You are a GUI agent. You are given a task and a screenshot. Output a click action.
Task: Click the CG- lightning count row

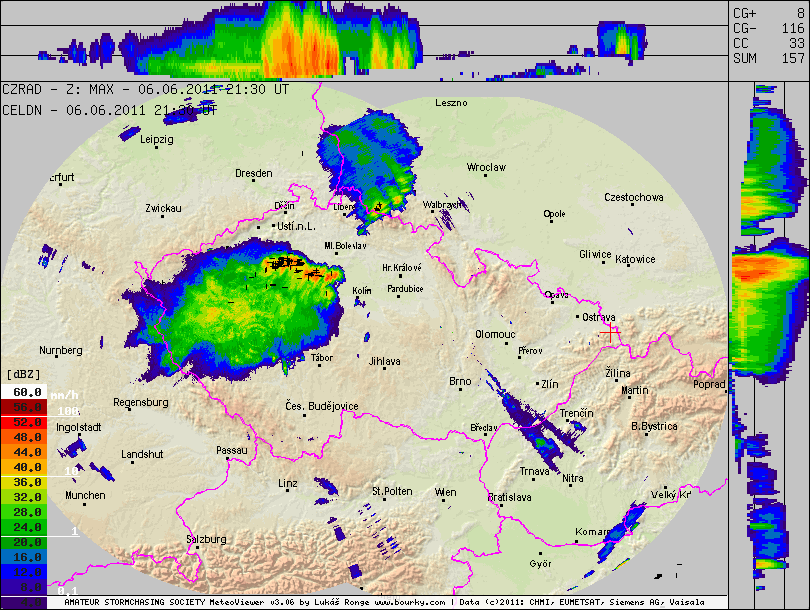(x=768, y=29)
